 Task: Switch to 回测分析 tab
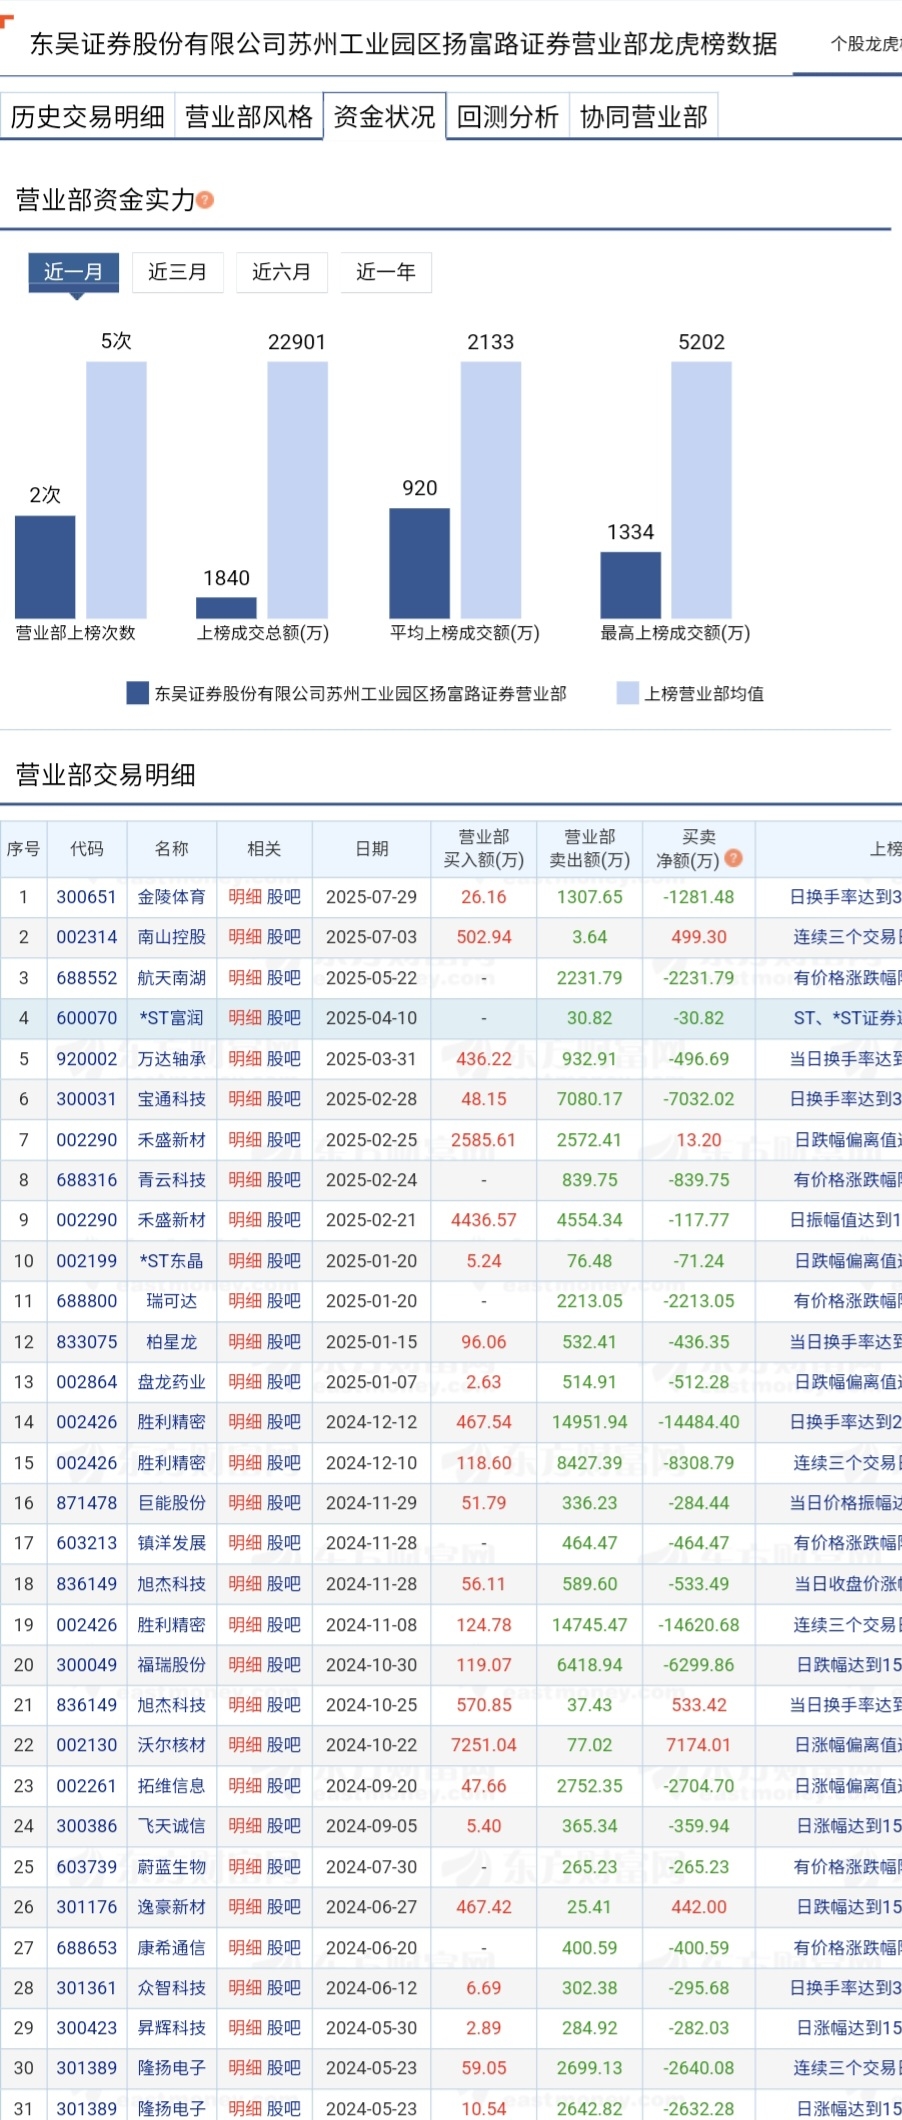(x=508, y=117)
